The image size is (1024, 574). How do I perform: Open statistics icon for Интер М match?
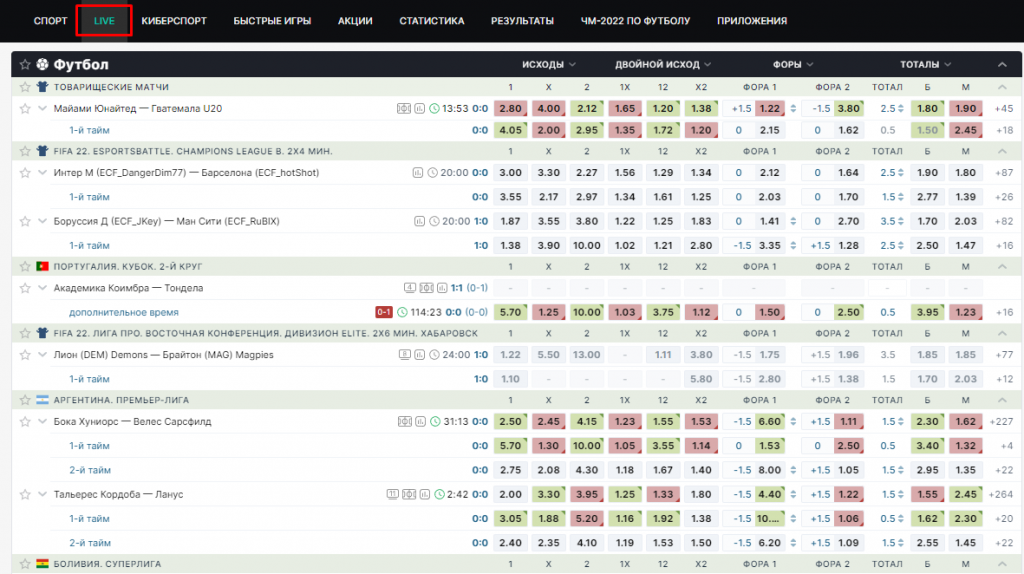pos(418,172)
